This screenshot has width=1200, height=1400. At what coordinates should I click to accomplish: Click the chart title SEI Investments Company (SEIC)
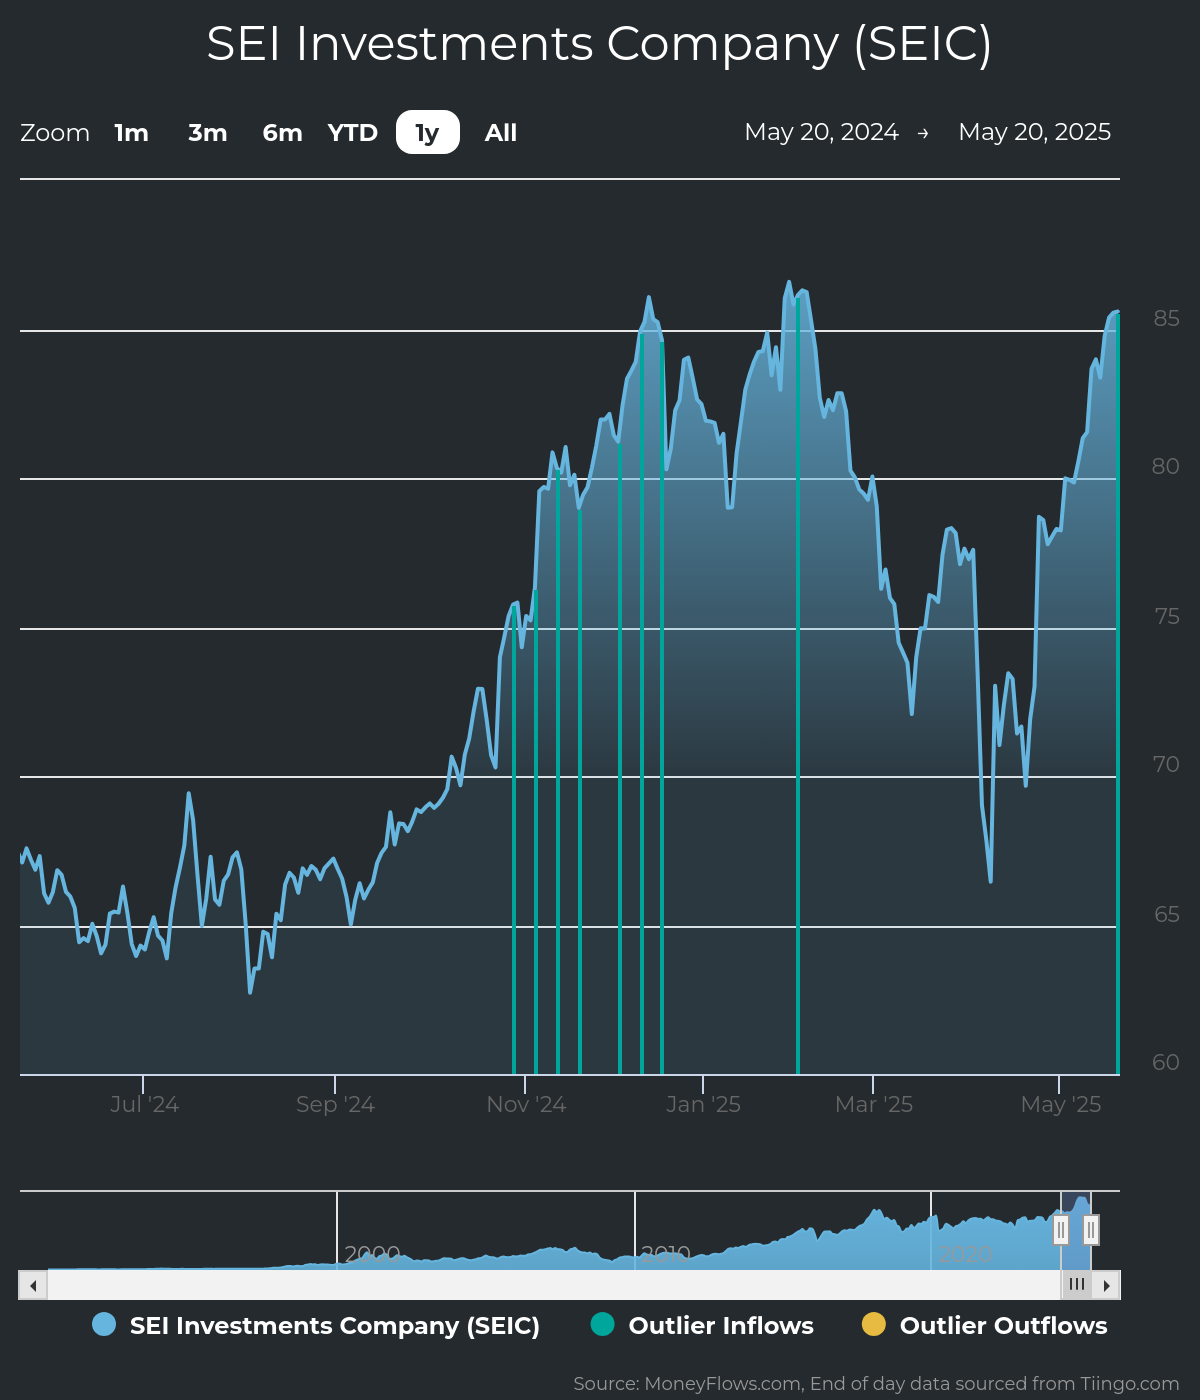point(599,44)
